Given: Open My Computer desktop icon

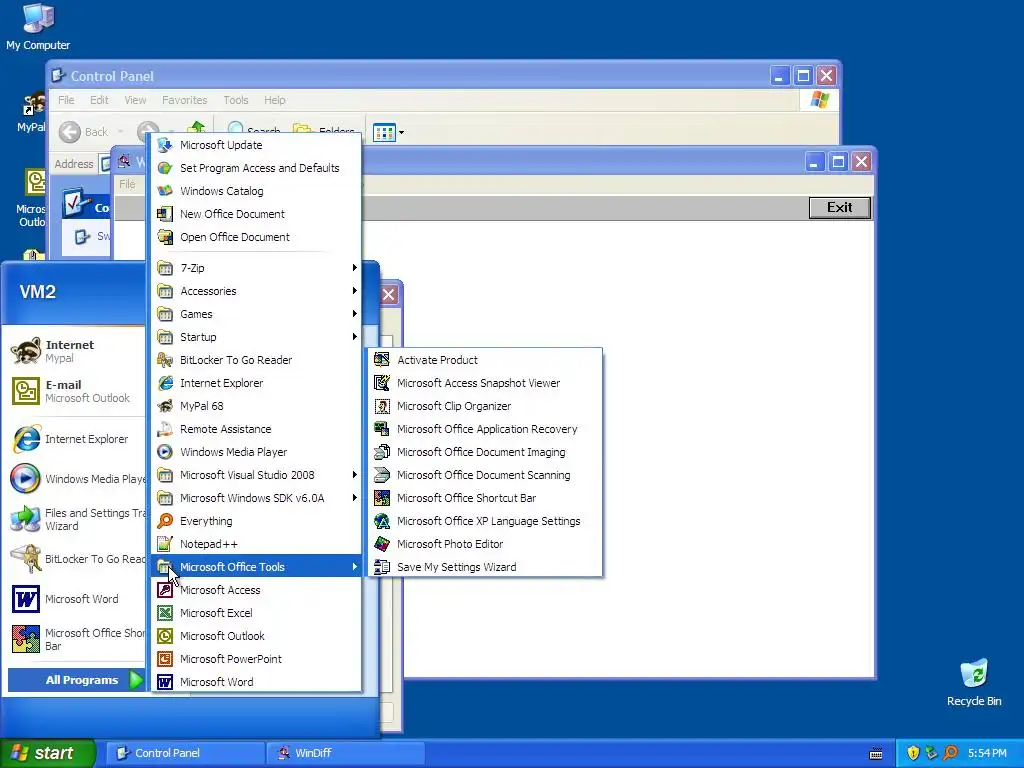Looking at the screenshot, I should click(x=38, y=27).
